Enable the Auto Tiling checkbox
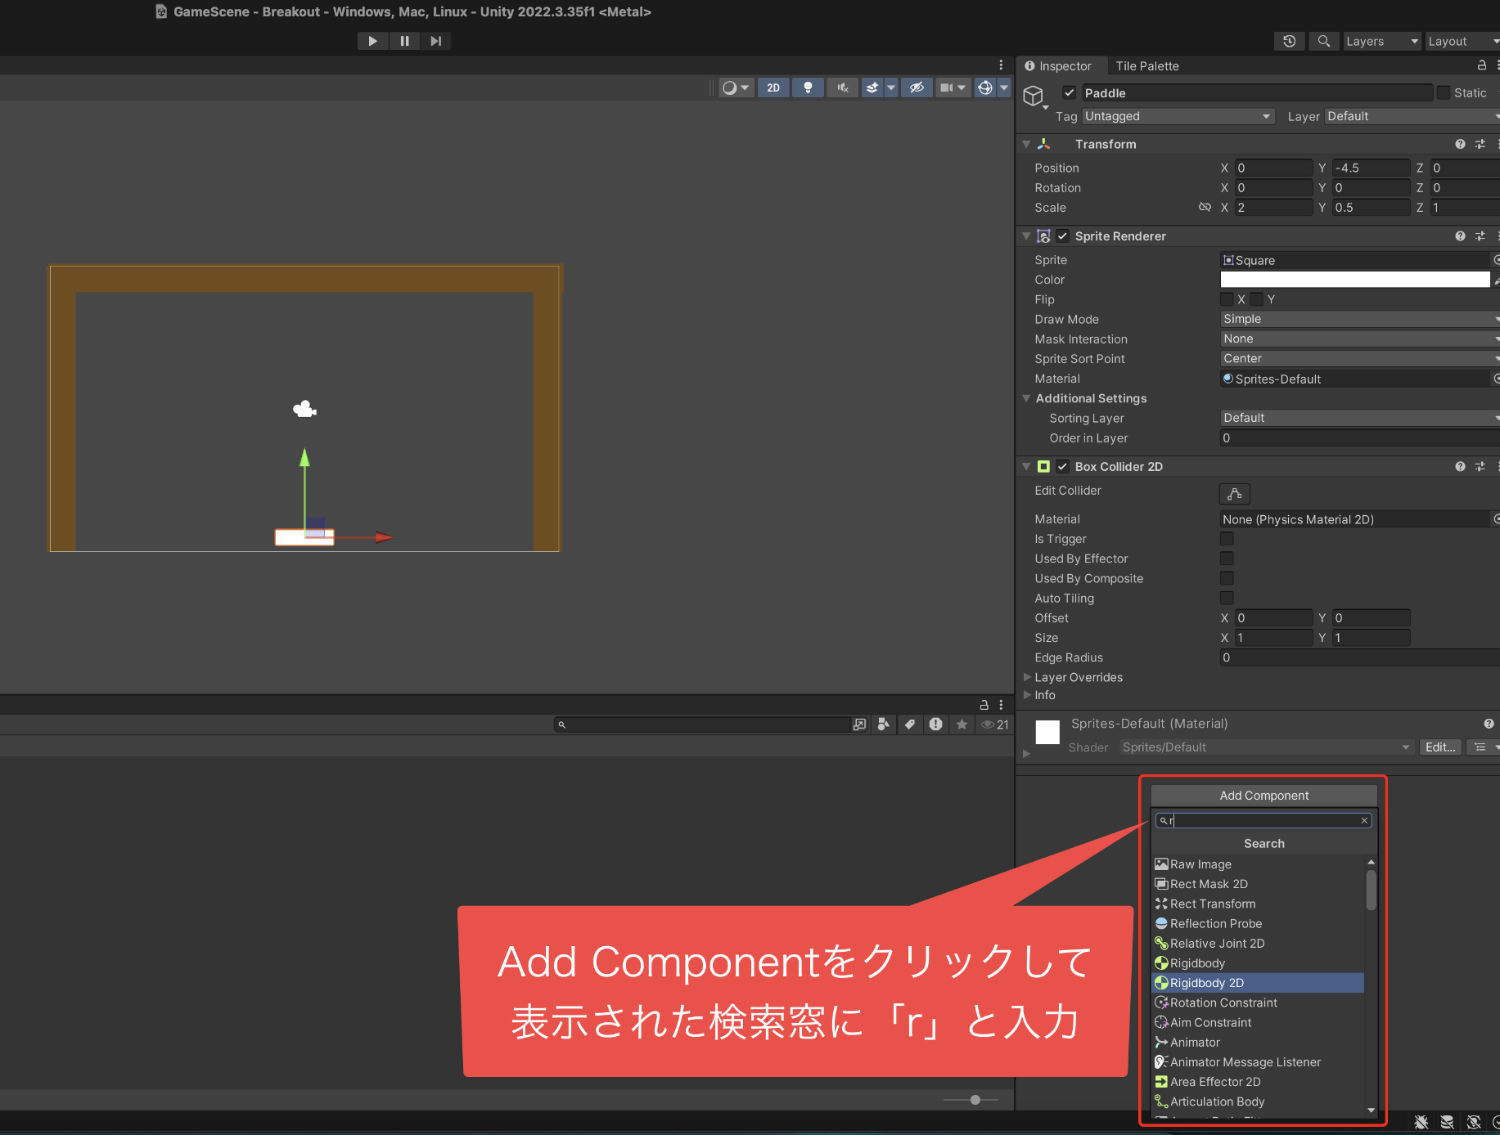 point(1227,598)
